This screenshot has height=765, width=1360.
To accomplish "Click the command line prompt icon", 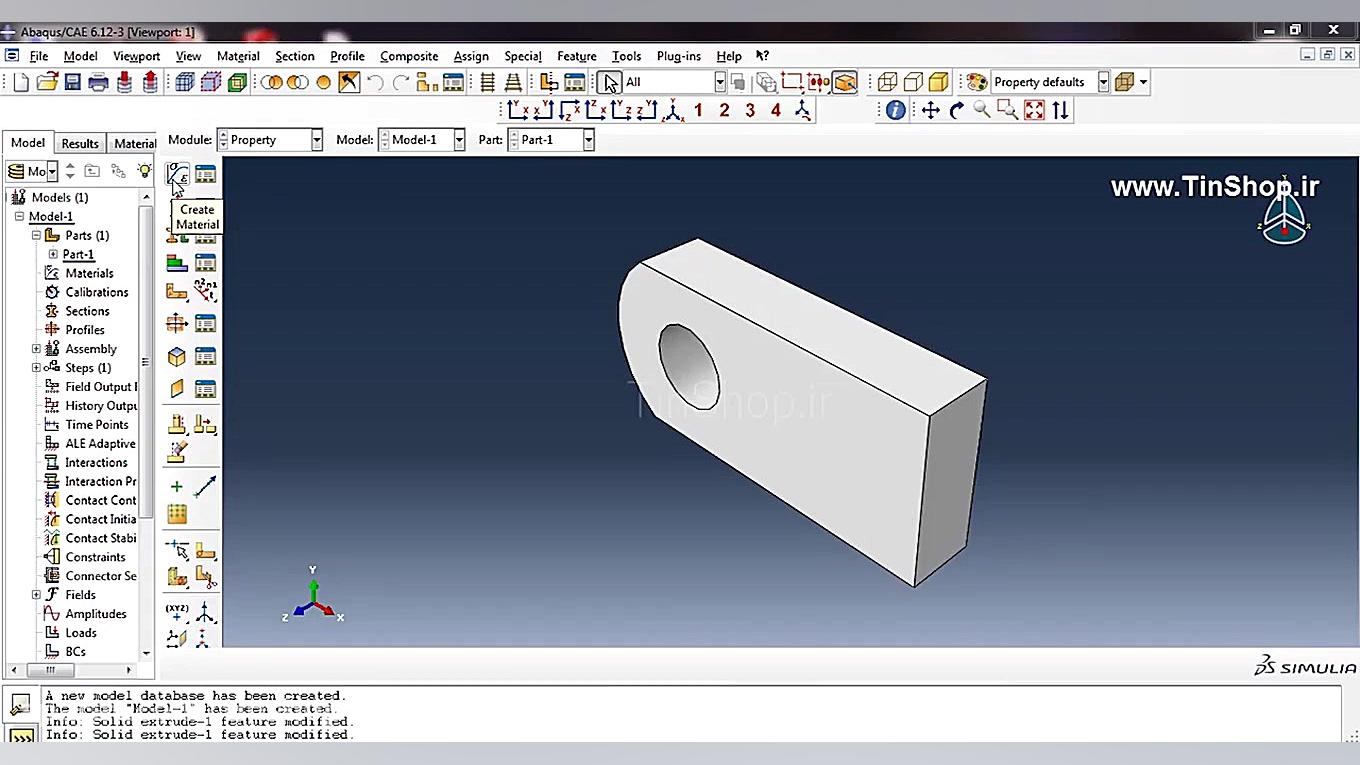I will pyautogui.click(x=21, y=737).
